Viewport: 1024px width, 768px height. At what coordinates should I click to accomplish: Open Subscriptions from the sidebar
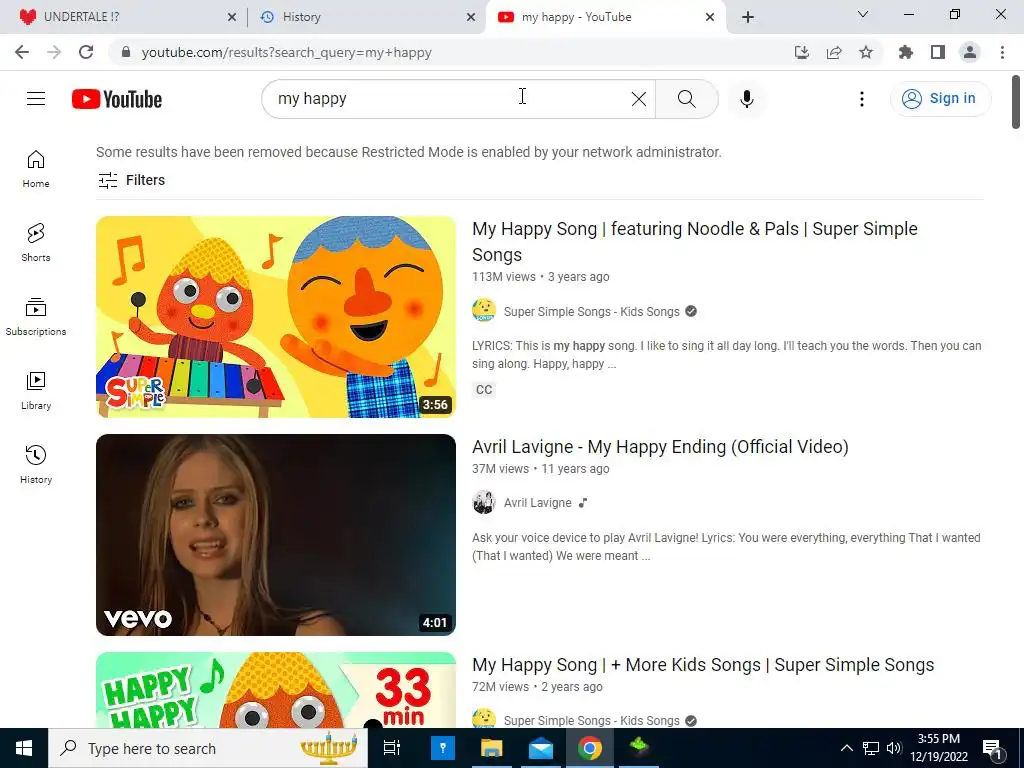pos(36,317)
